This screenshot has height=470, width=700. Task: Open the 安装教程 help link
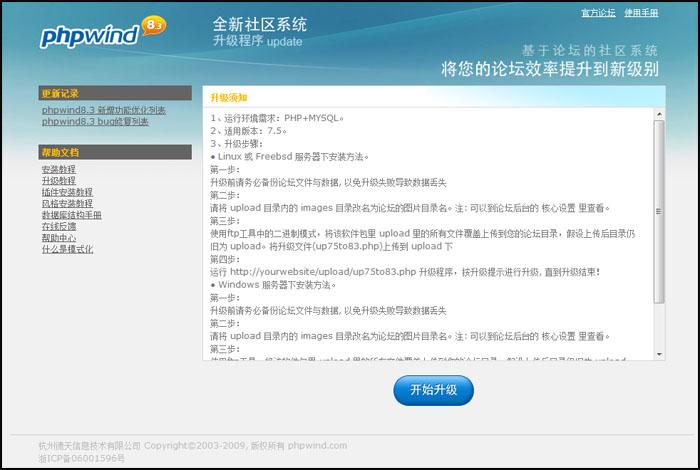58,169
